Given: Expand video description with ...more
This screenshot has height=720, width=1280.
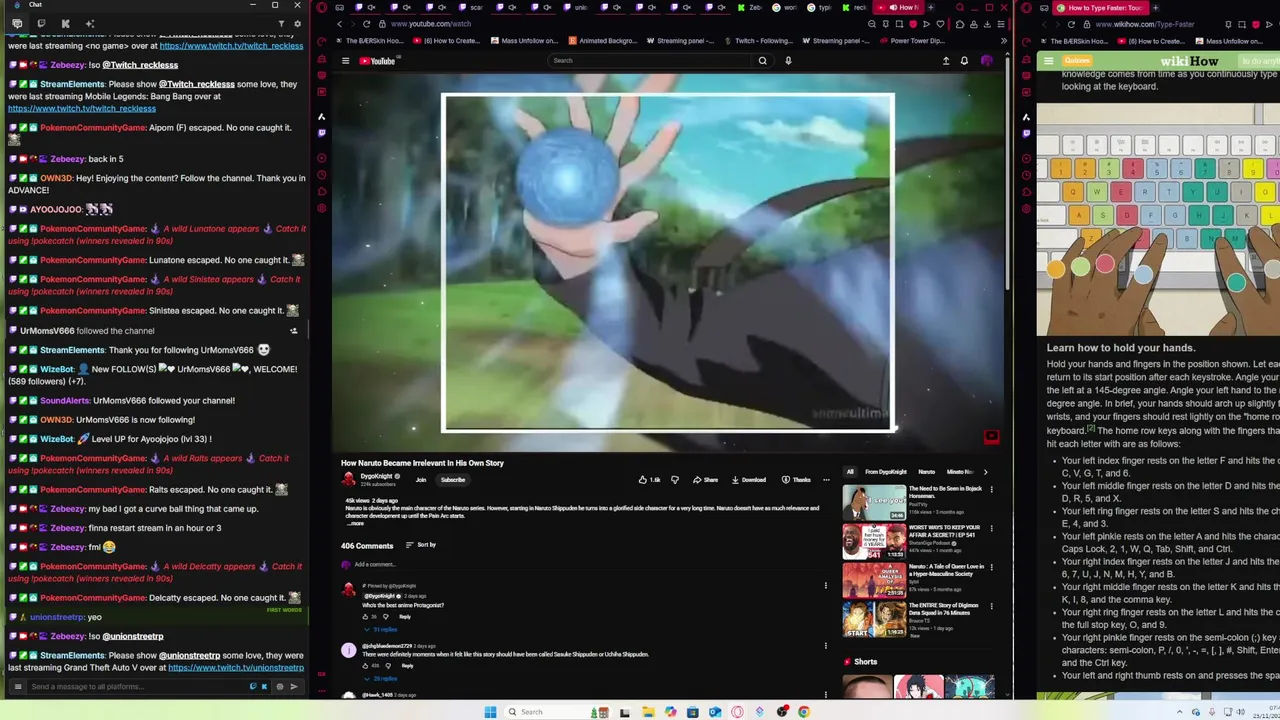Looking at the screenshot, I should click(x=355, y=523).
